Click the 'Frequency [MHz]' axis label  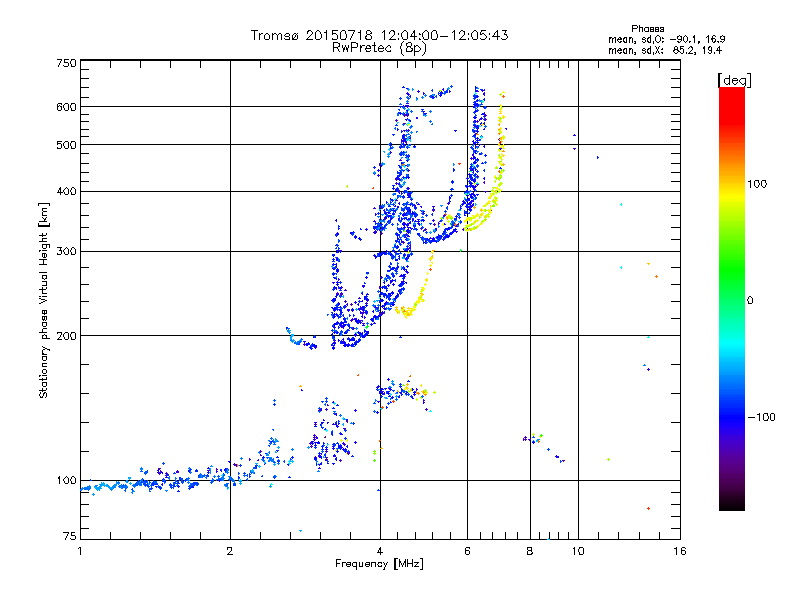pos(379,564)
